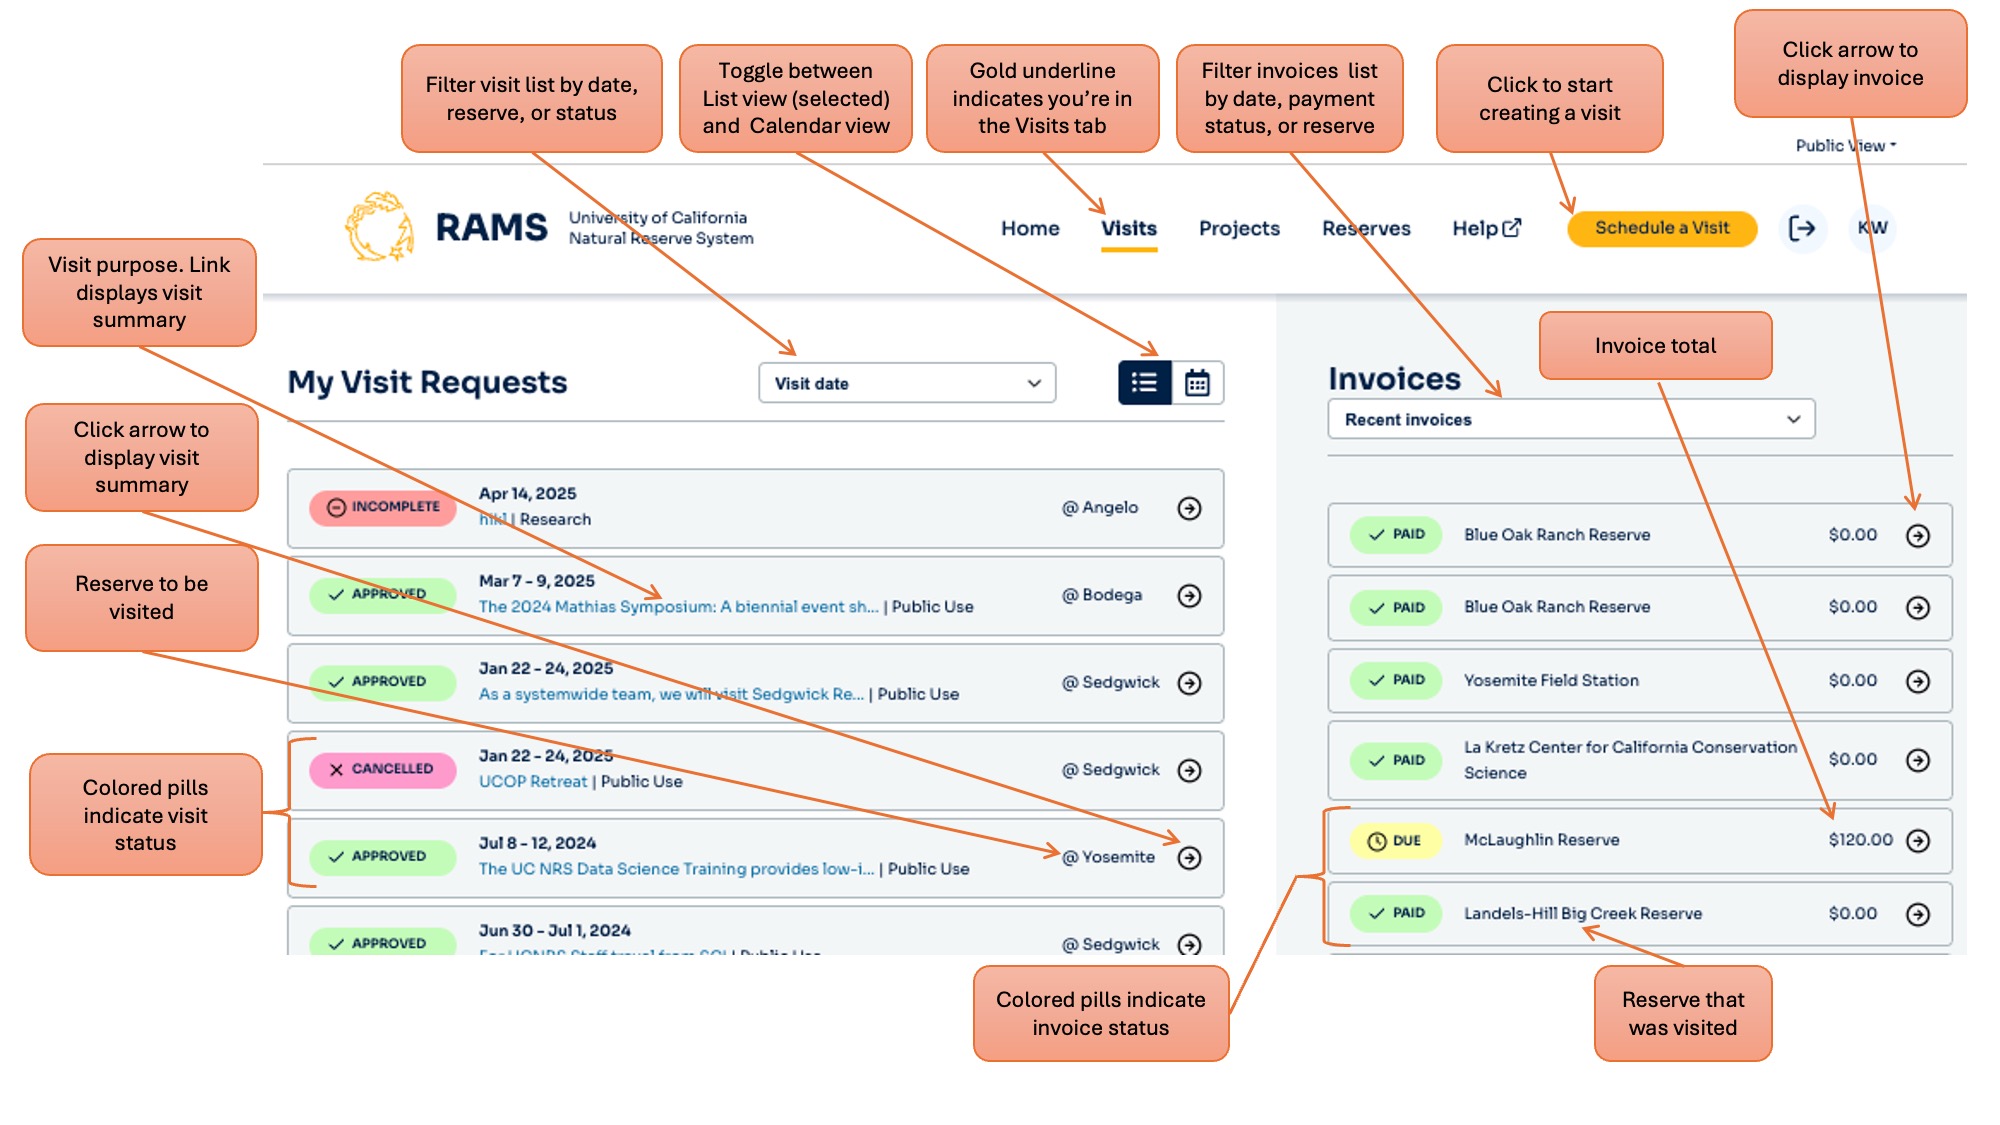Click the INCOMPLETE status pill
This screenshot has height=1125, width=2000.
(383, 507)
